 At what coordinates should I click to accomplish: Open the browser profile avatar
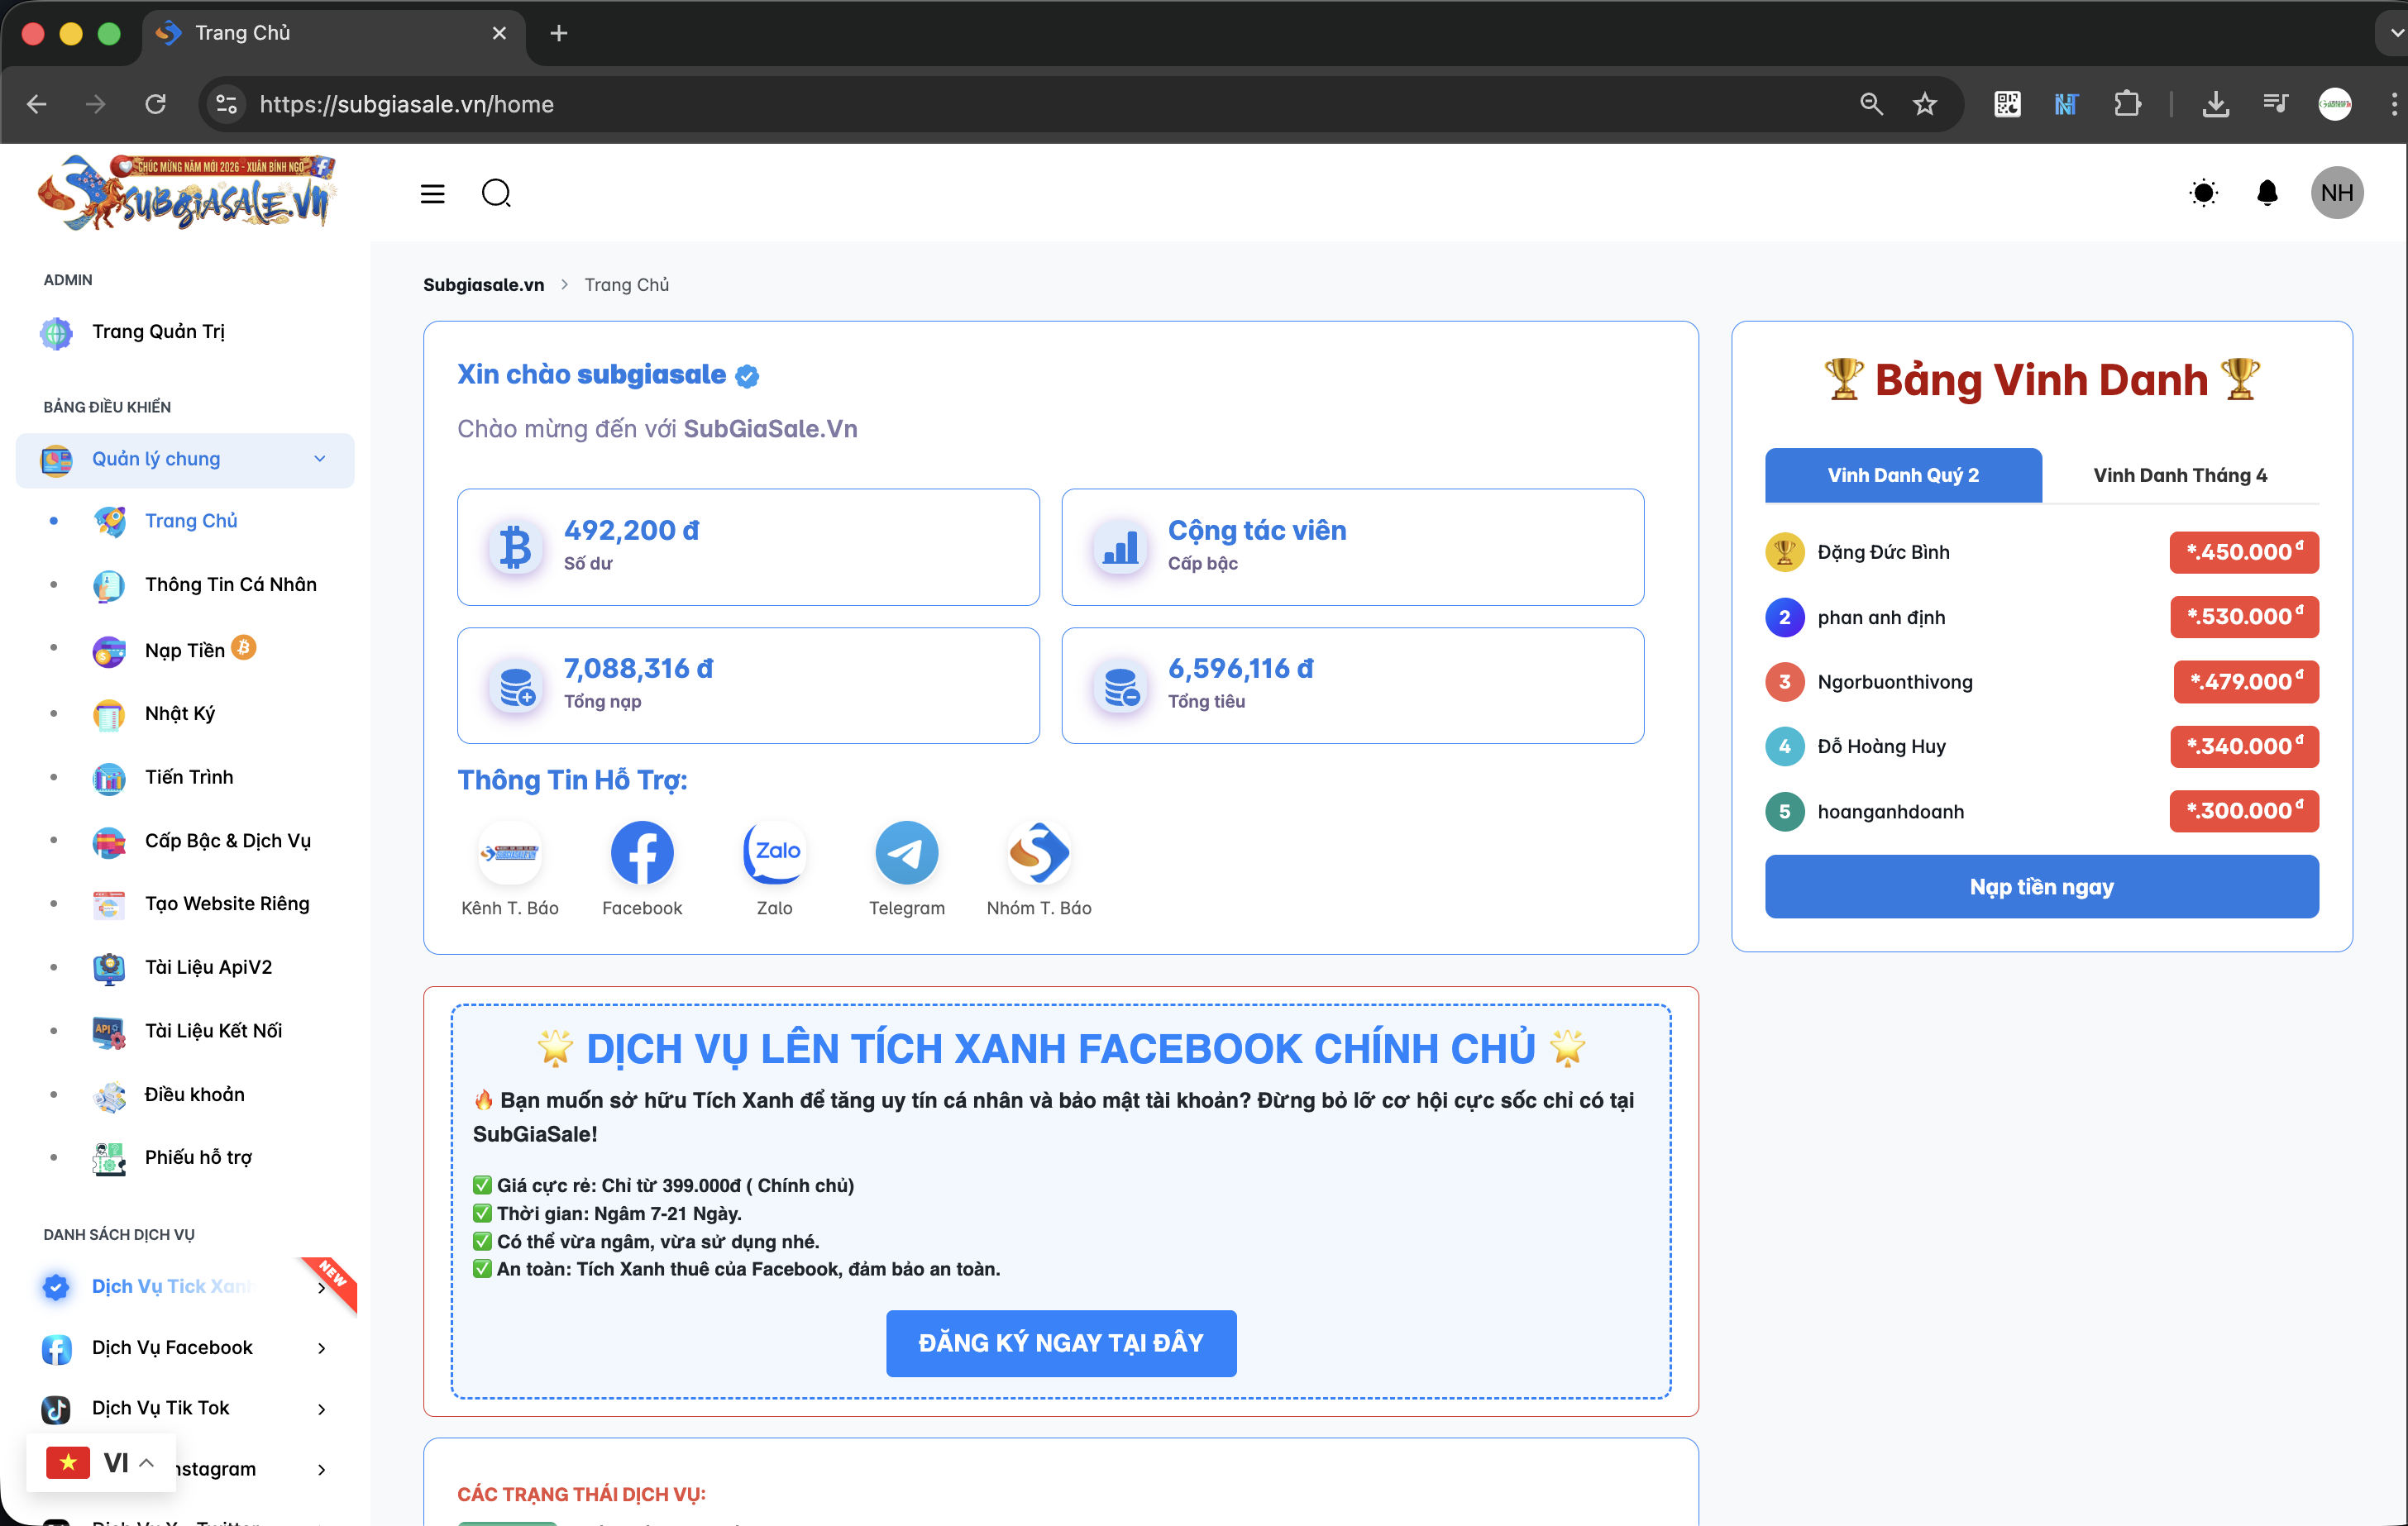coord(2335,104)
